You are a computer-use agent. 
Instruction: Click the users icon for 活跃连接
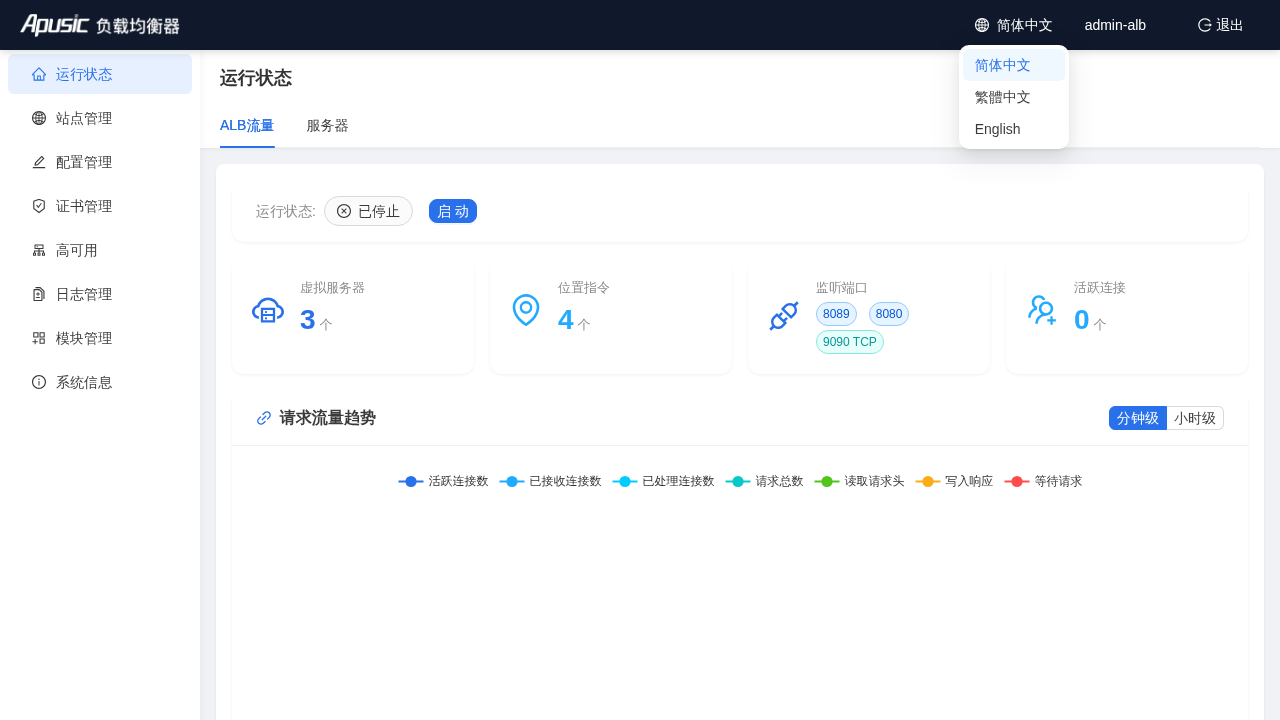pos(1042,310)
